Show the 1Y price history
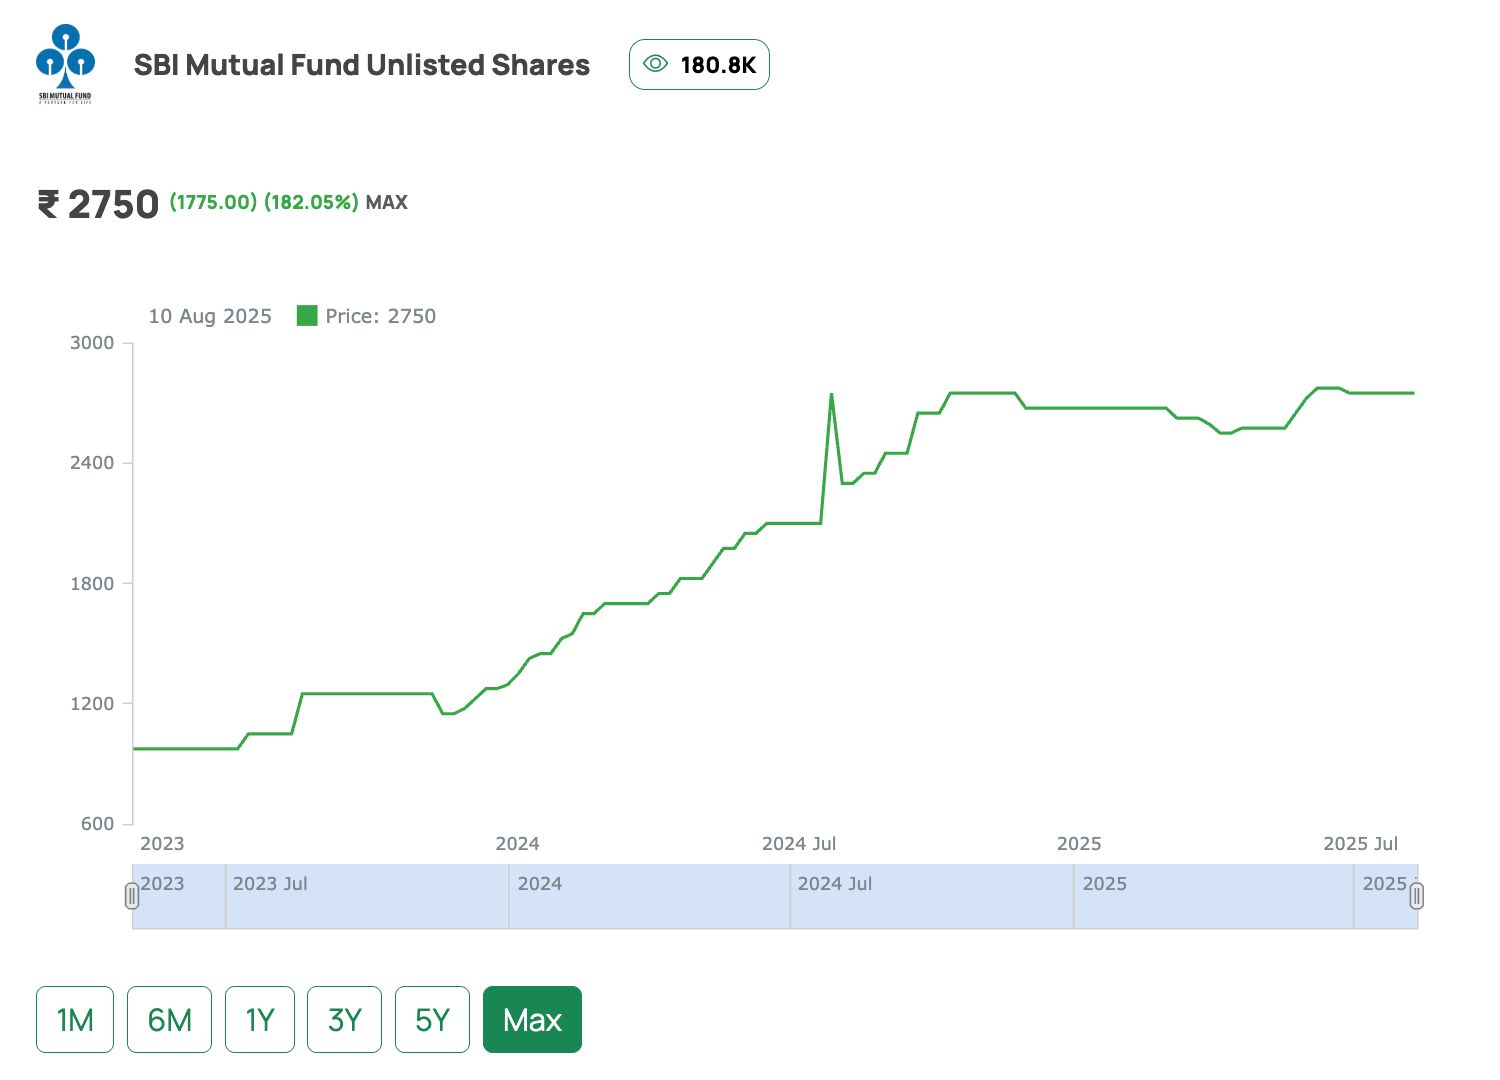The image size is (1500, 1080). click(x=260, y=1020)
